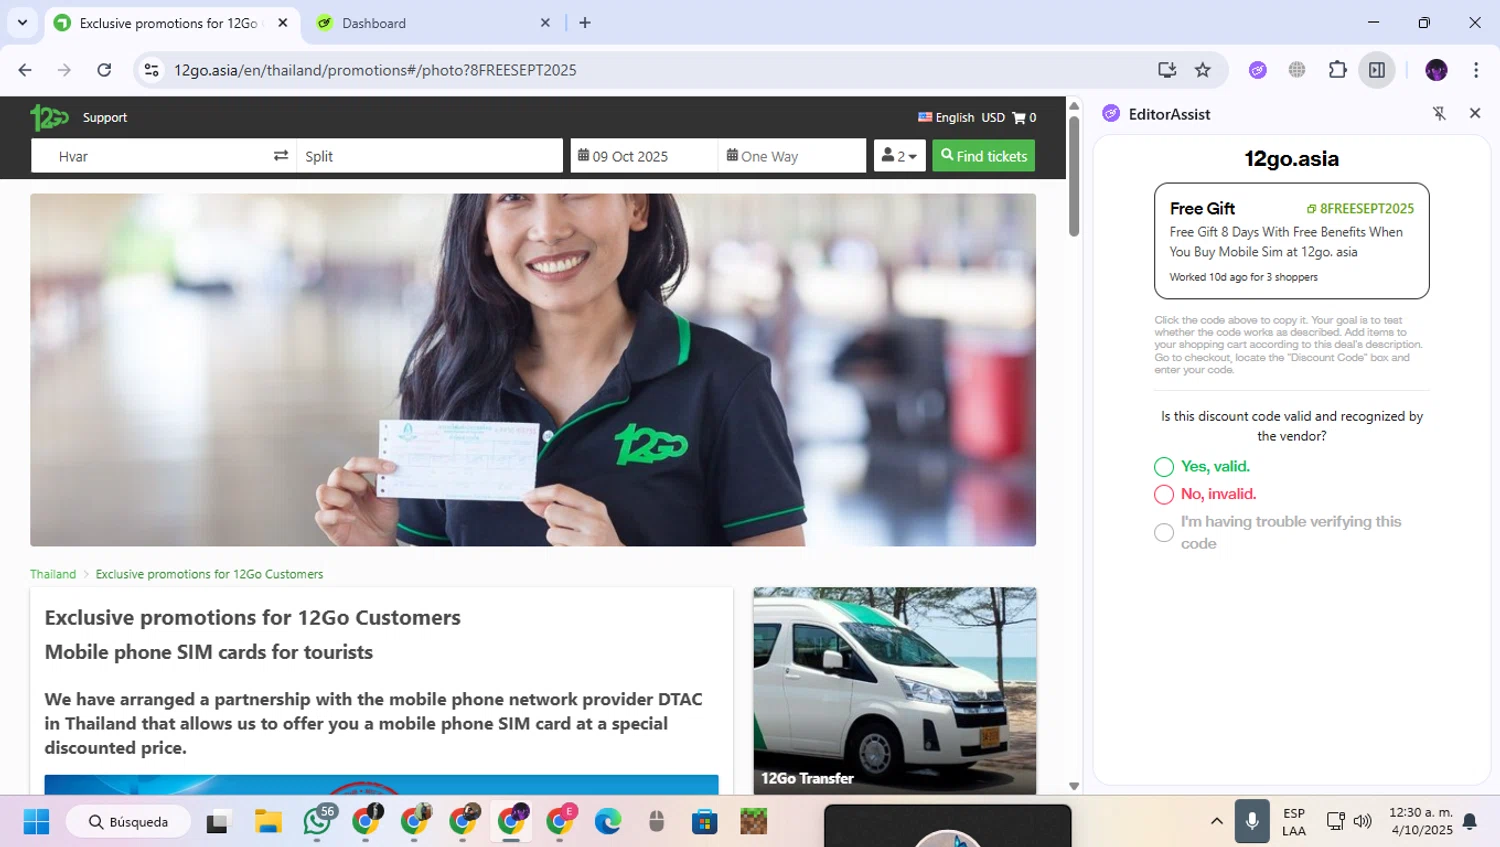Screen dimensions: 1500x847
Task: Click the browser address bar URL
Action: pyautogui.click(x=375, y=70)
